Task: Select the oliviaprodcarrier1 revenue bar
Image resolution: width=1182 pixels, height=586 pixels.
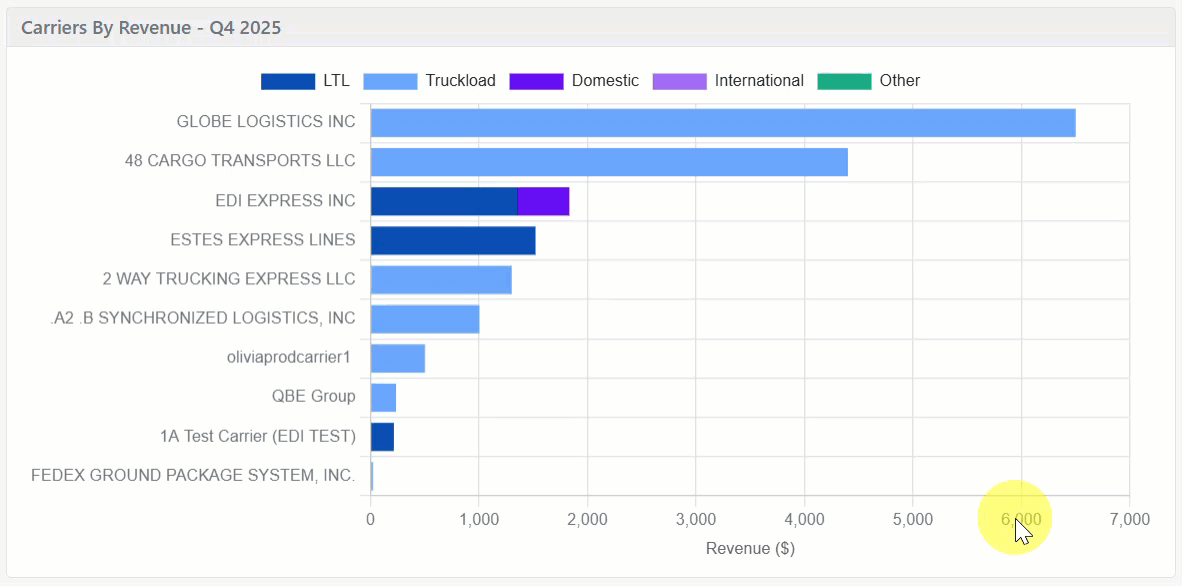Action: tap(397, 358)
